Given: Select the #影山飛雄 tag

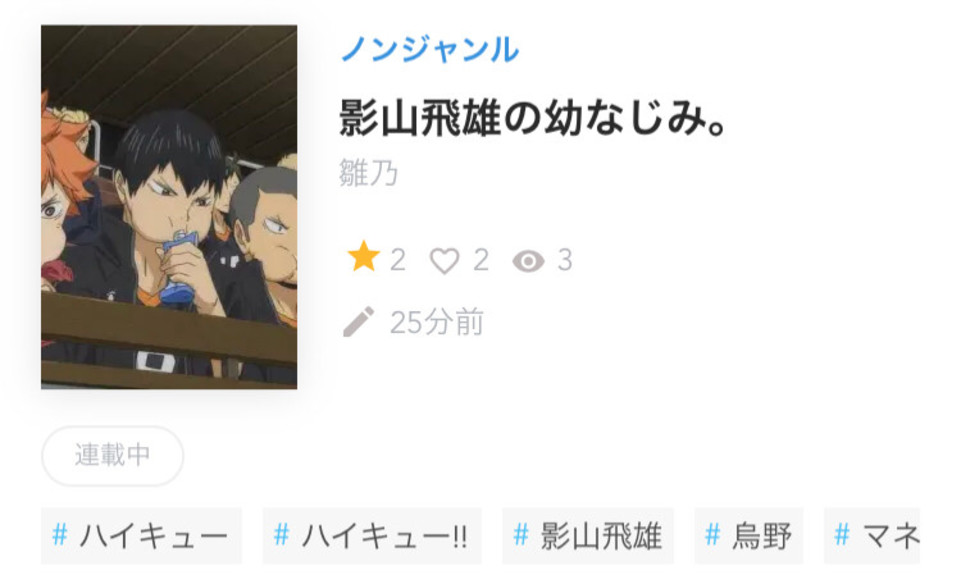Looking at the screenshot, I should (588, 536).
